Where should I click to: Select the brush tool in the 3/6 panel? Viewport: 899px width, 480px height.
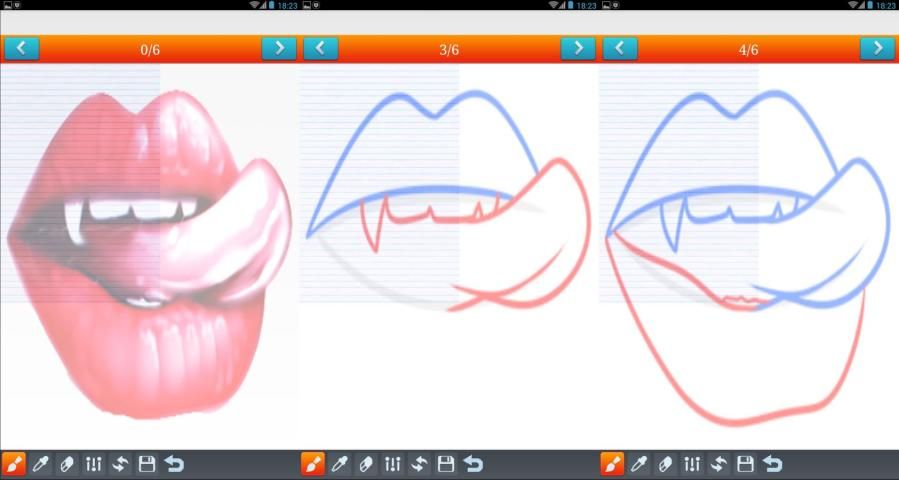click(313, 464)
